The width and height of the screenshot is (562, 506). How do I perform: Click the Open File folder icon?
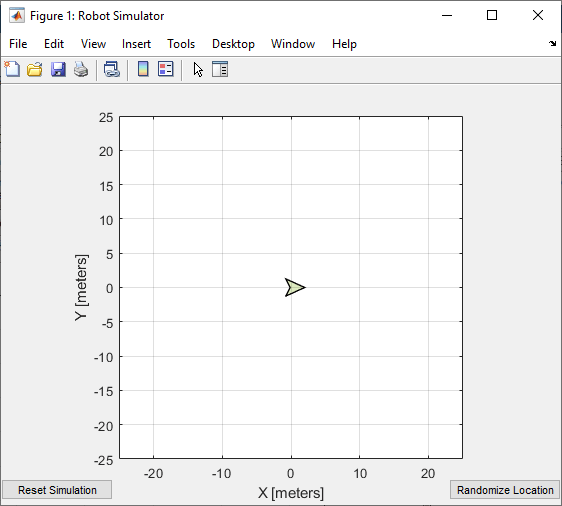(x=35, y=69)
